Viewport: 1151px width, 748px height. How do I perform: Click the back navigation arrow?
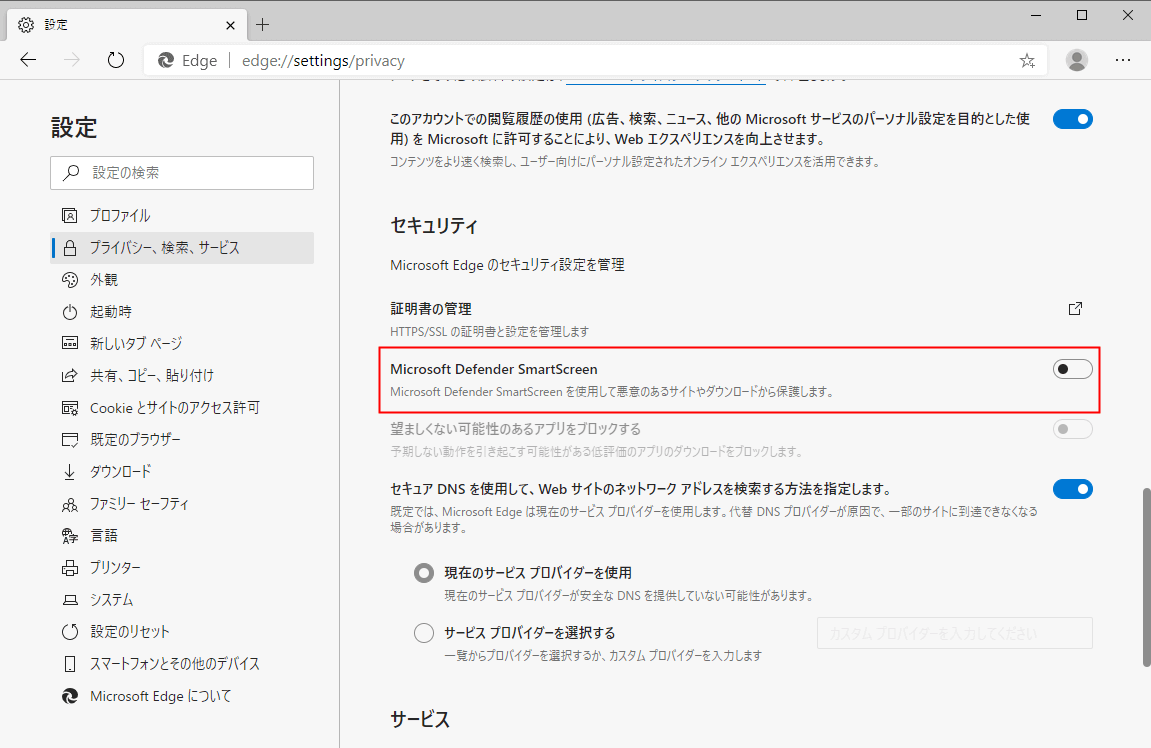point(28,60)
